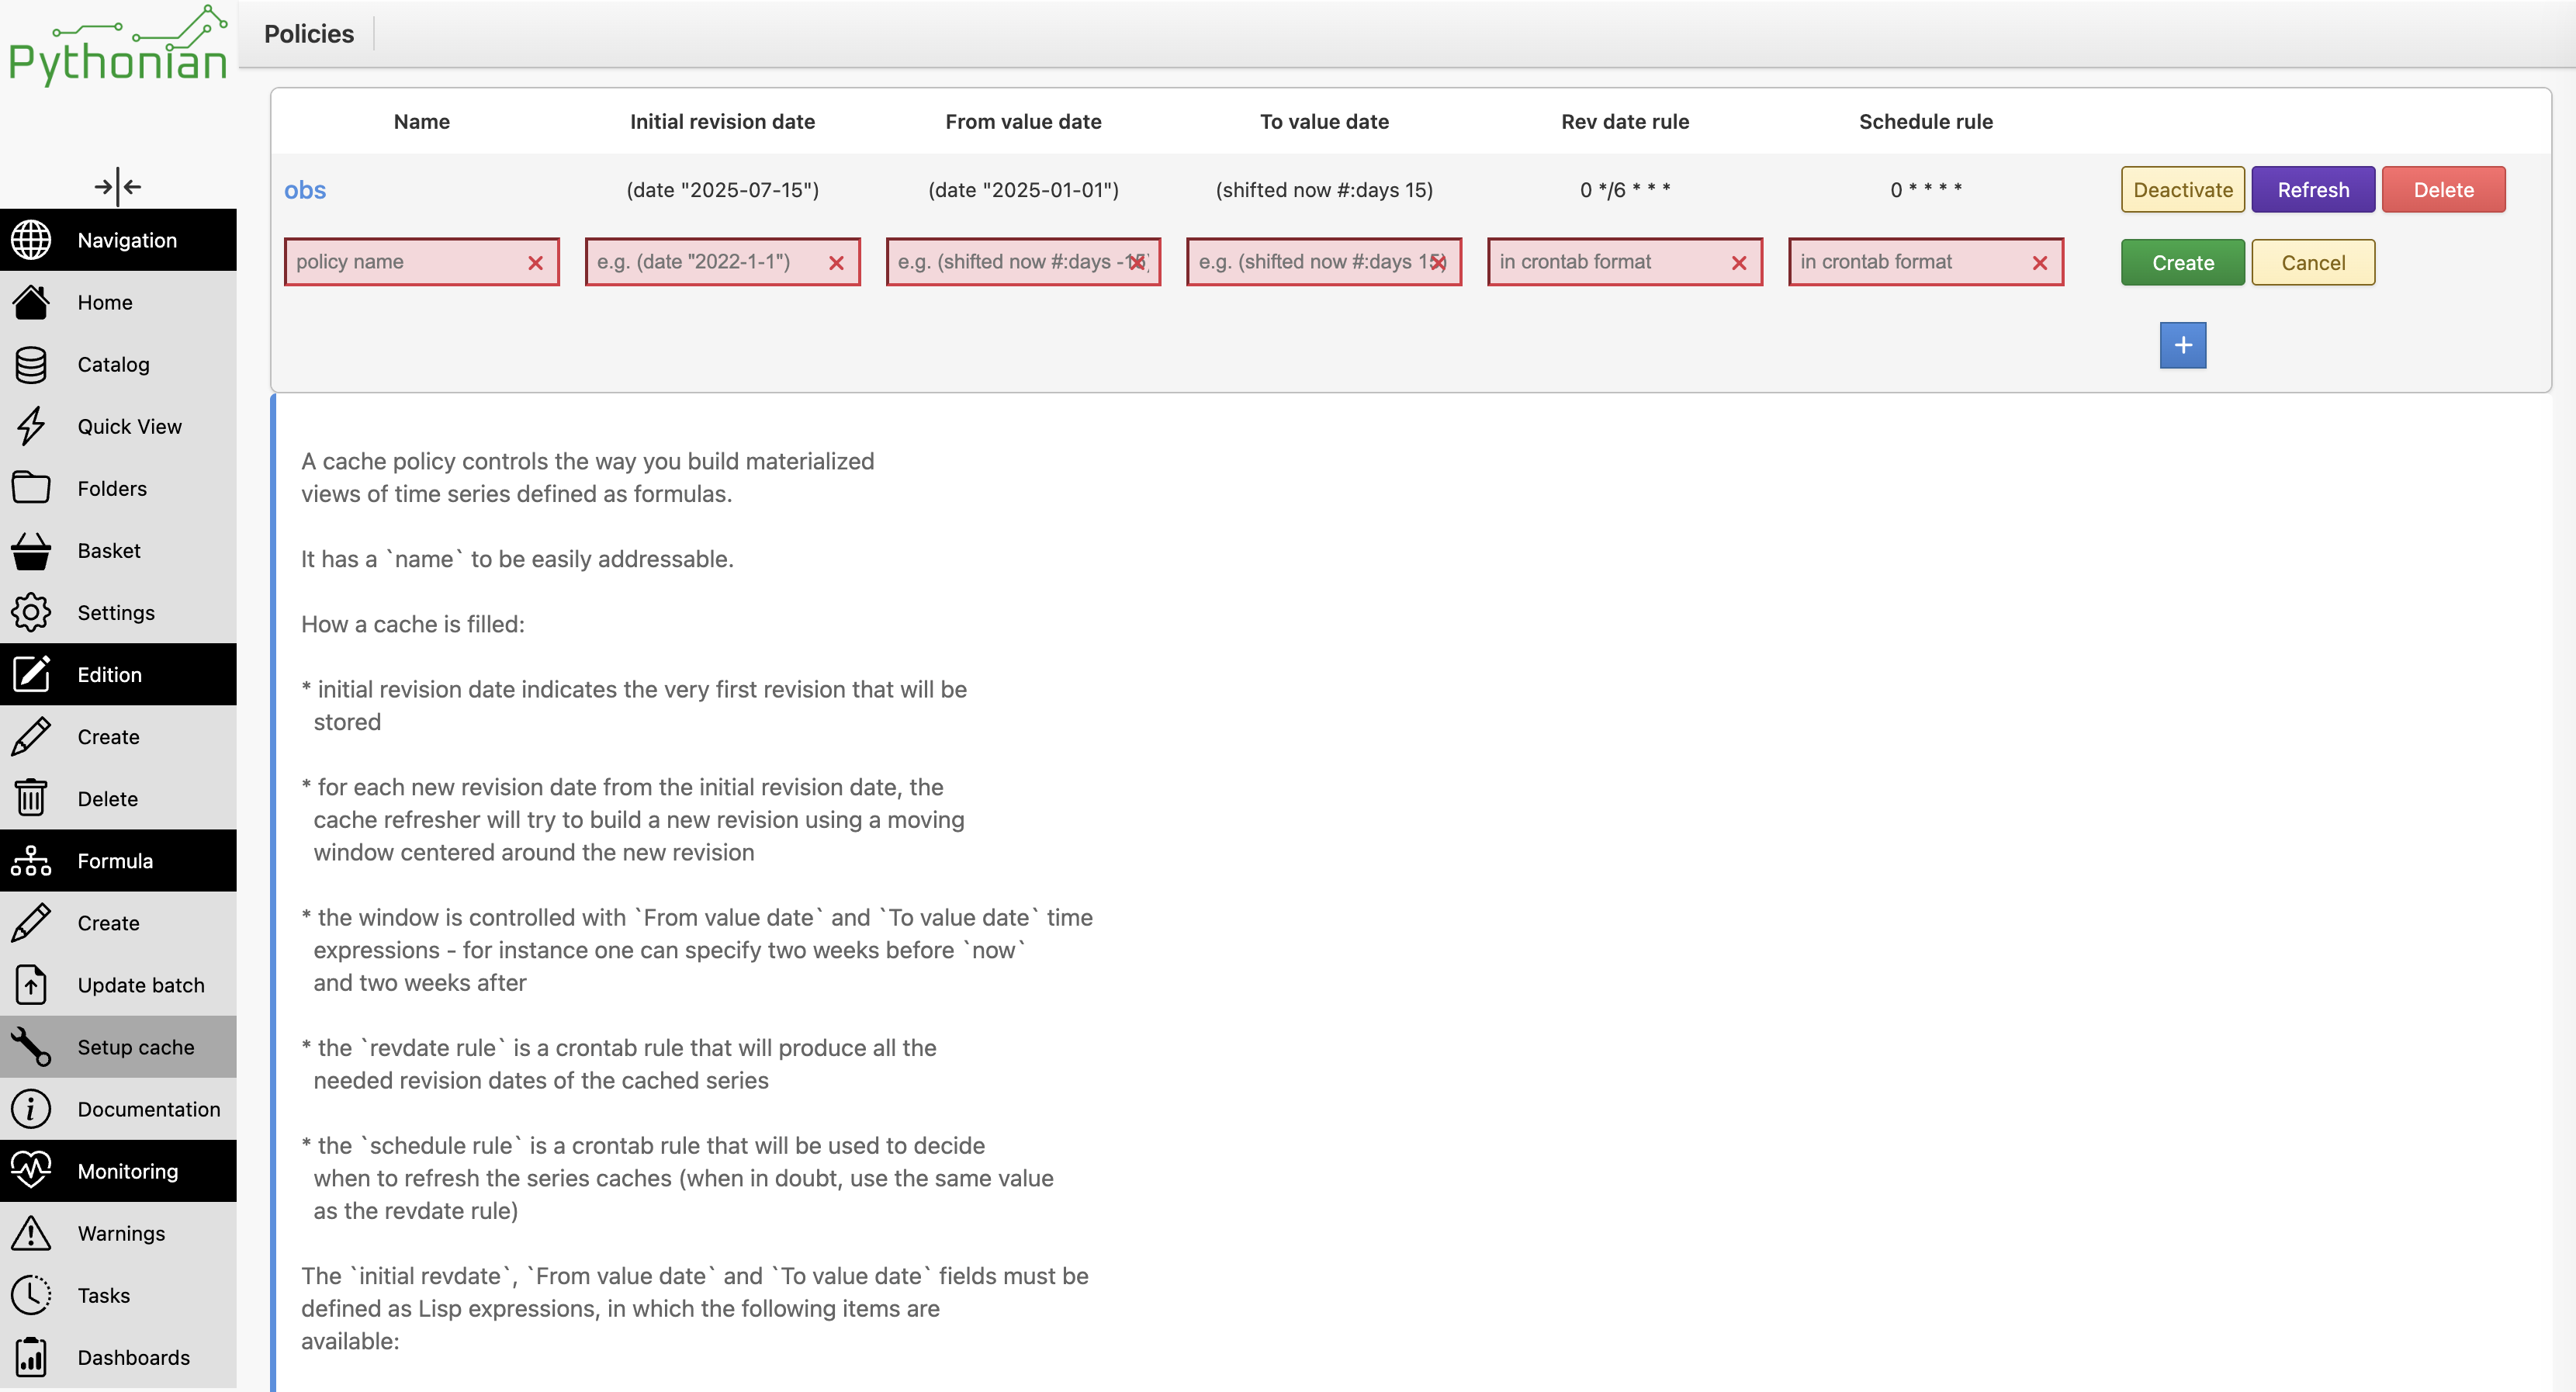Image resolution: width=2576 pixels, height=1392 pixels.
Task: Click the Initial revision date column header
Action: tap(722, 121)
